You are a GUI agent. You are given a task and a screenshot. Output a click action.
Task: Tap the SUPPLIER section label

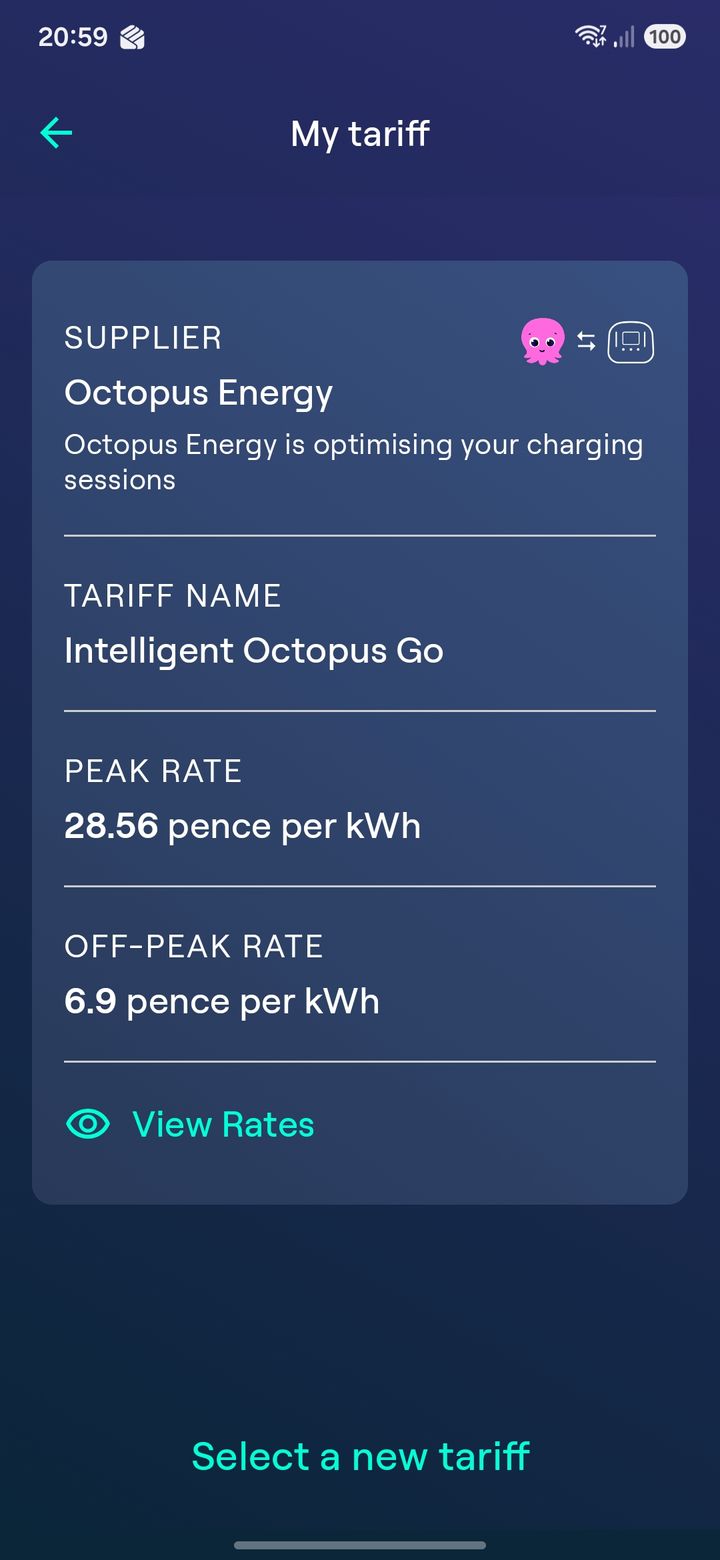(x=143, y=338)
